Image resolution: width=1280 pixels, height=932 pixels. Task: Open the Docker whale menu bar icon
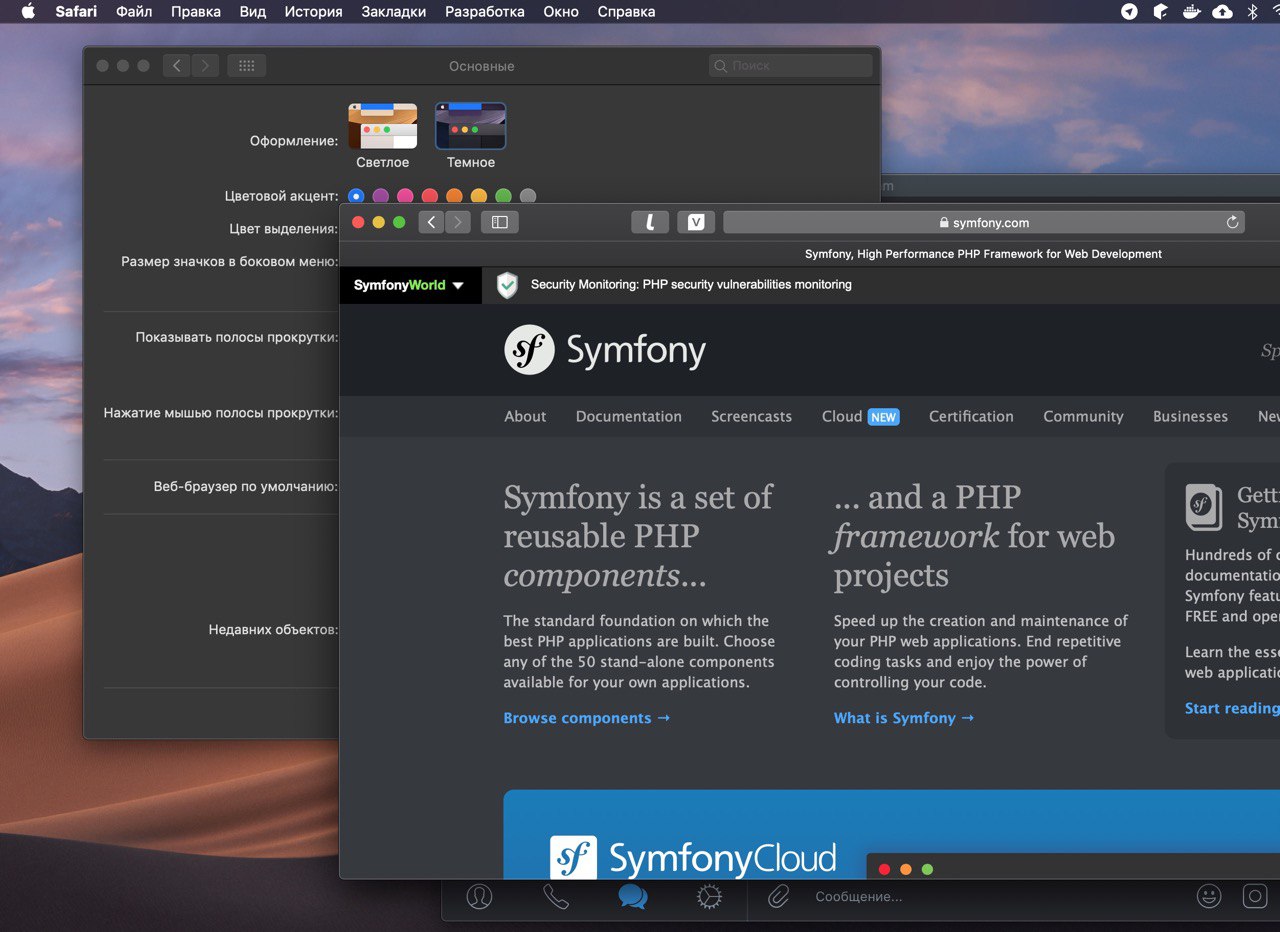point(1191,12)
